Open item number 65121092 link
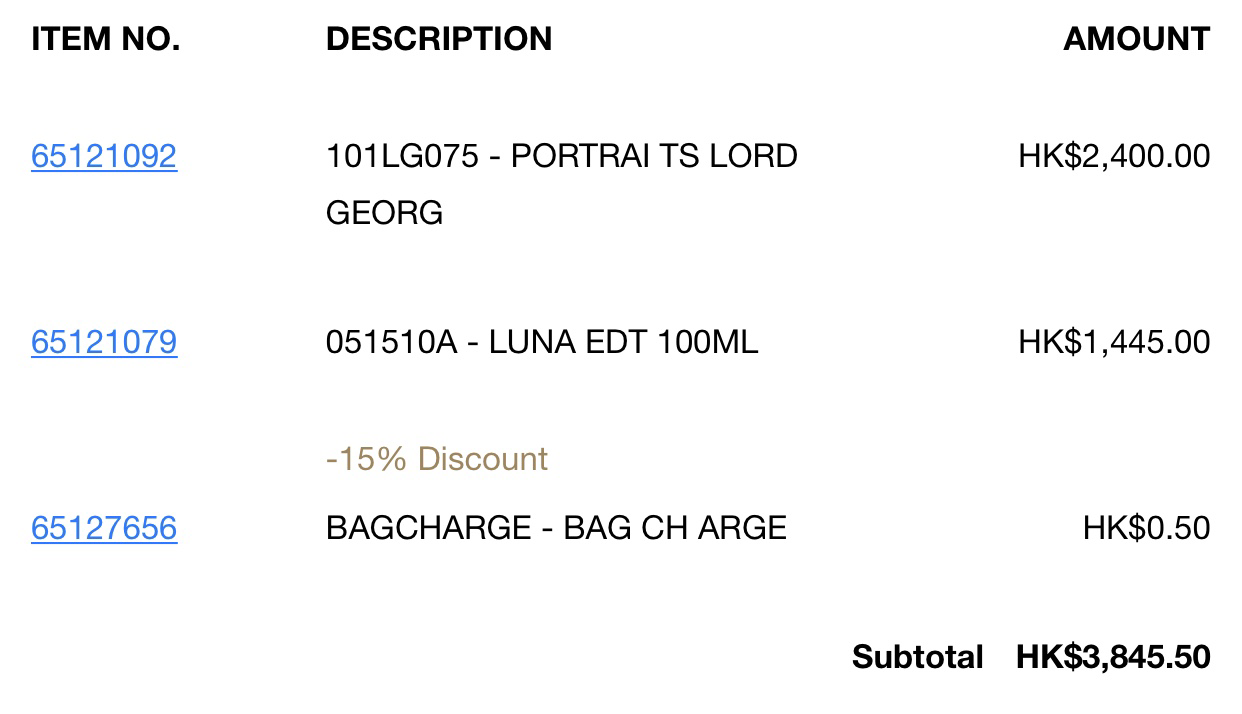1242x714 pixels. pos(104,156)
